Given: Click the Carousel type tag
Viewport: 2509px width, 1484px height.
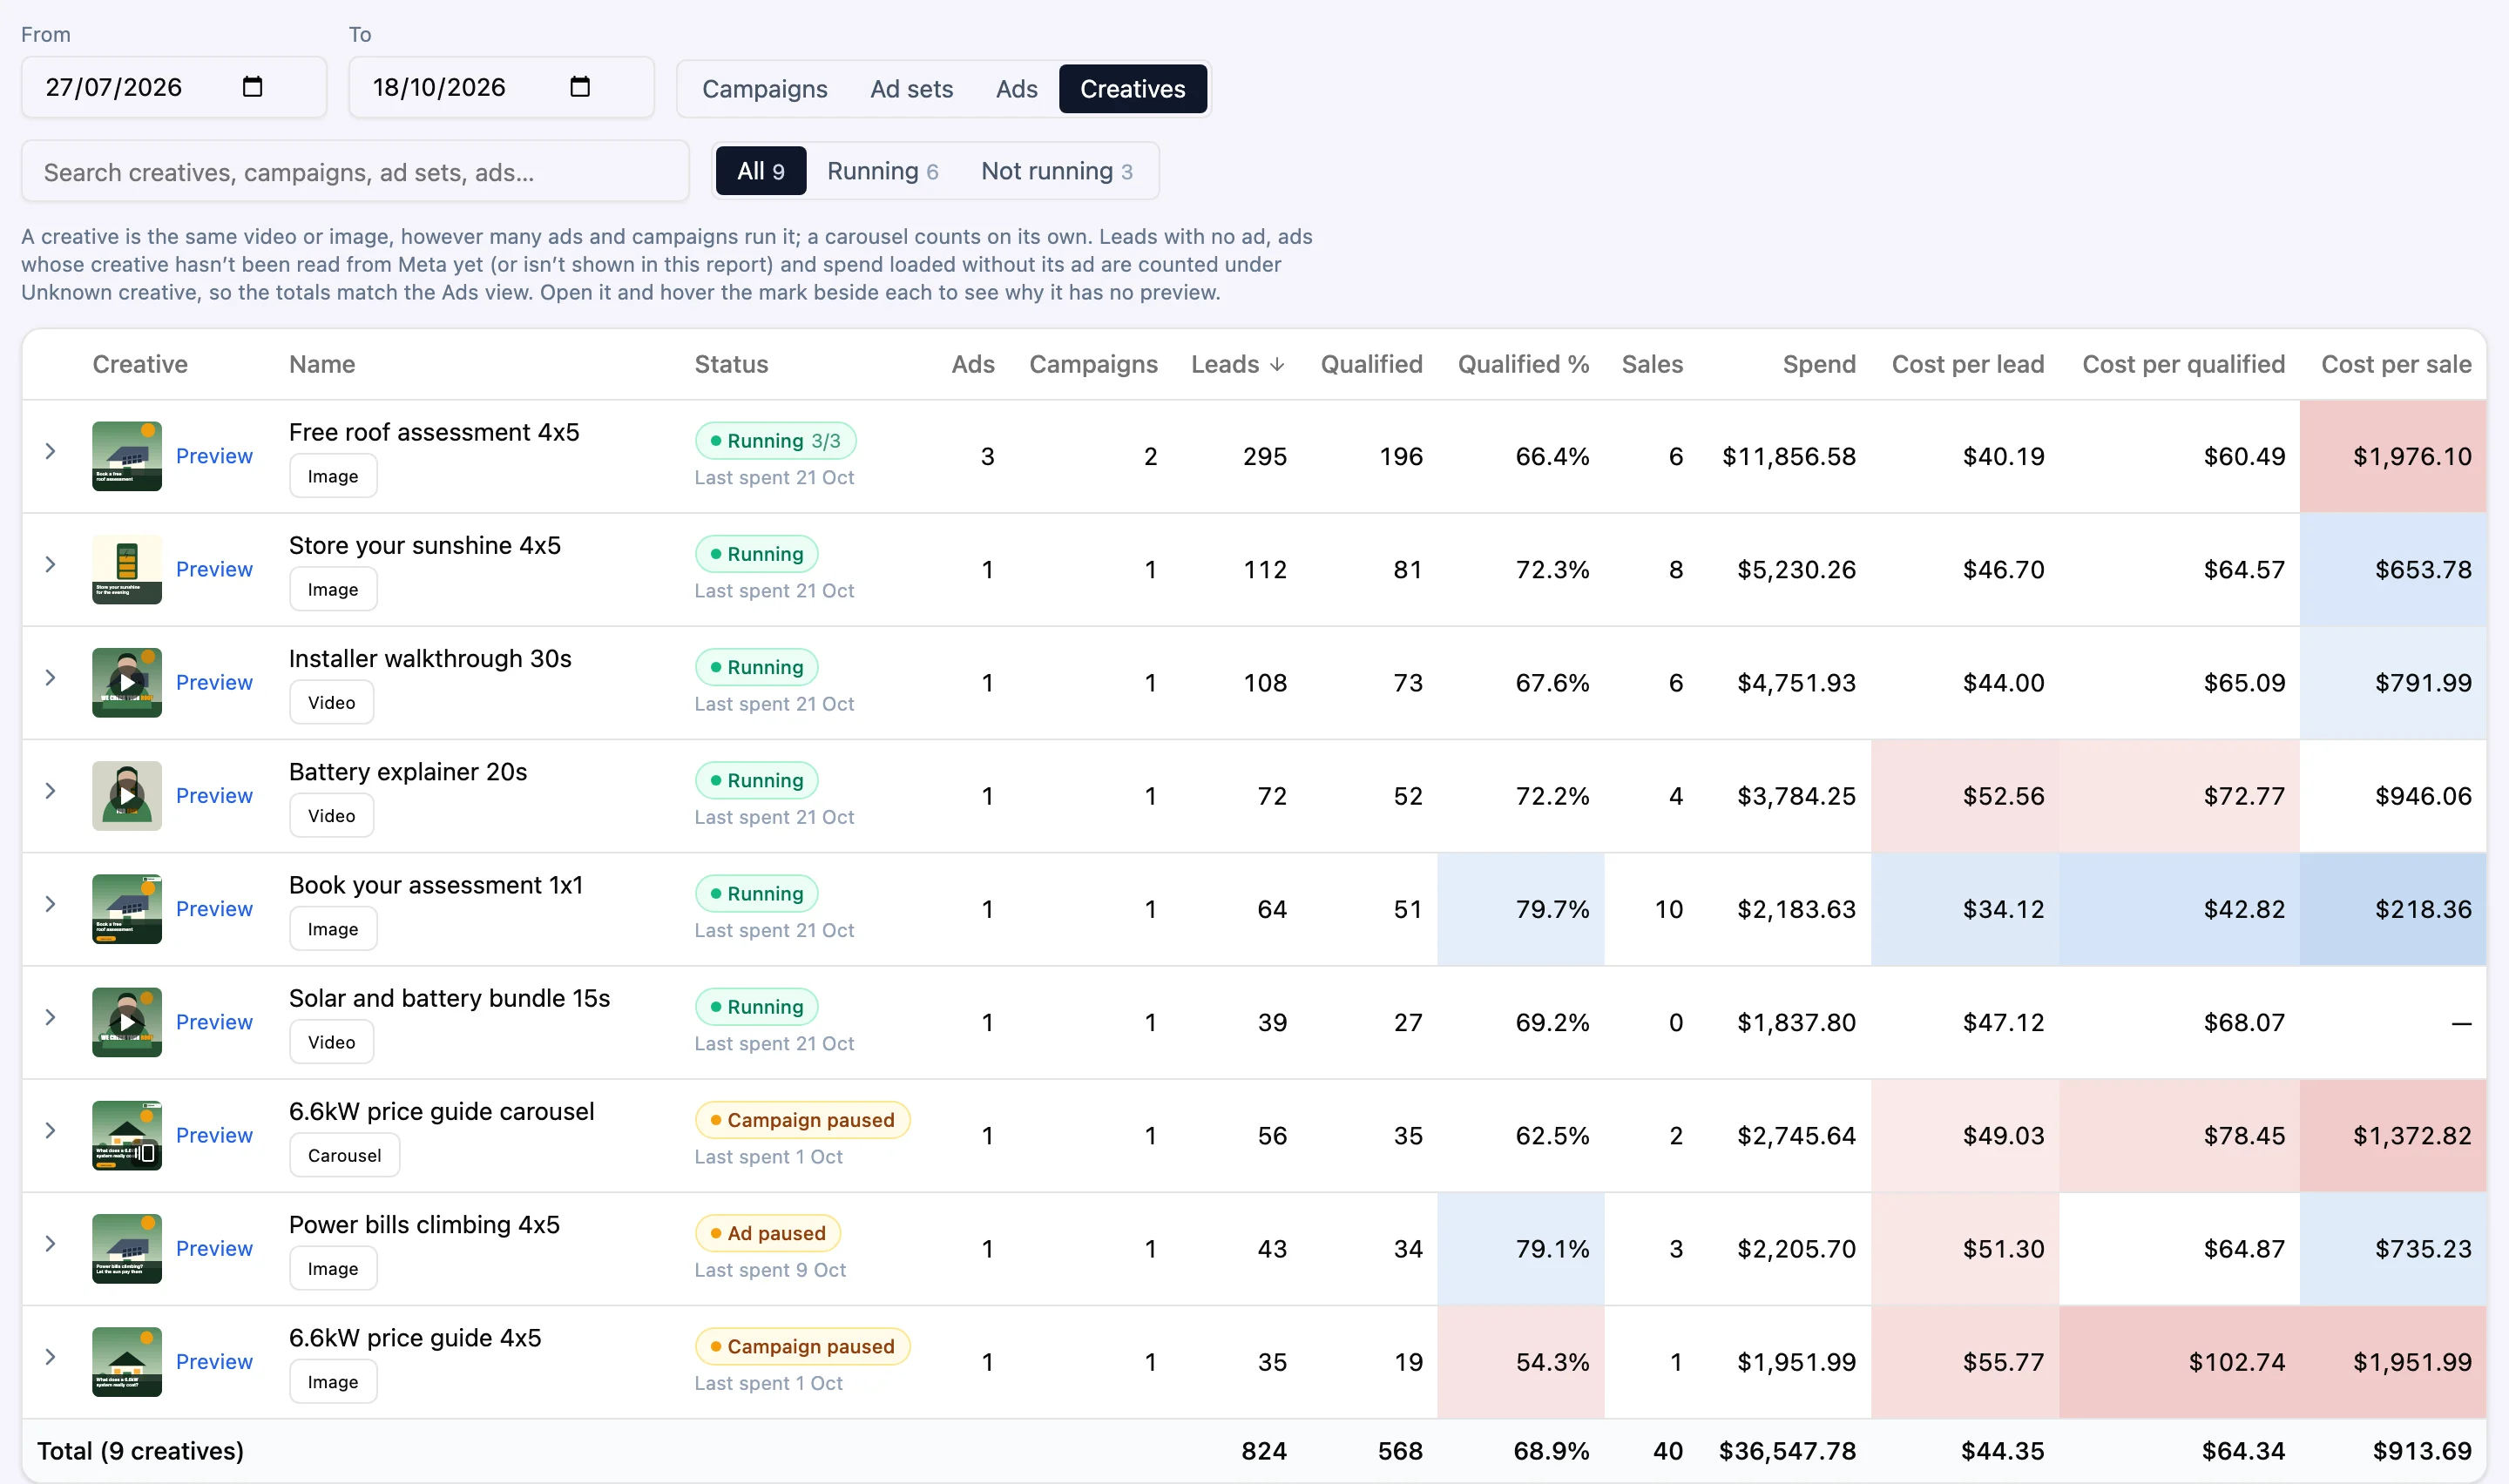Looking at the screenshot, I should coord(344,1155).
